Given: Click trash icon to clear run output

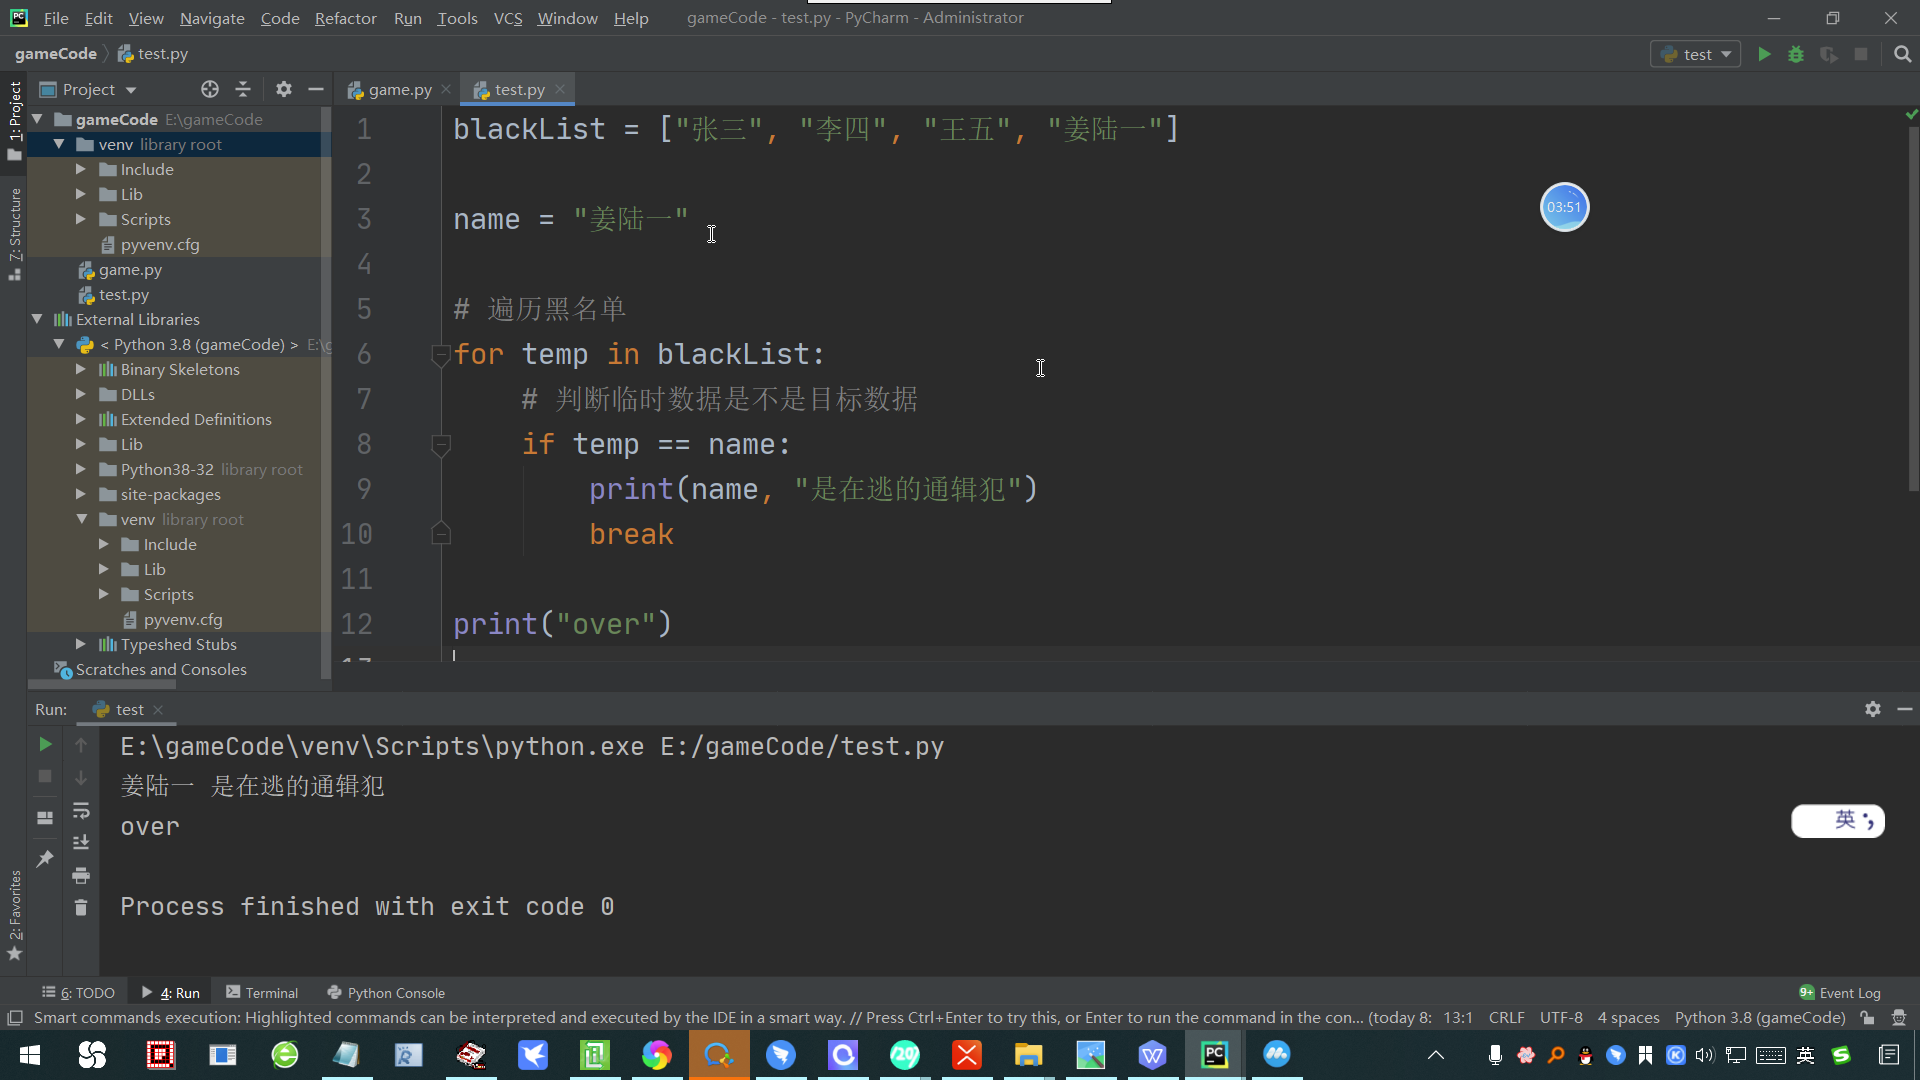Looking at the screenshot, I should (x=81, y=907).
